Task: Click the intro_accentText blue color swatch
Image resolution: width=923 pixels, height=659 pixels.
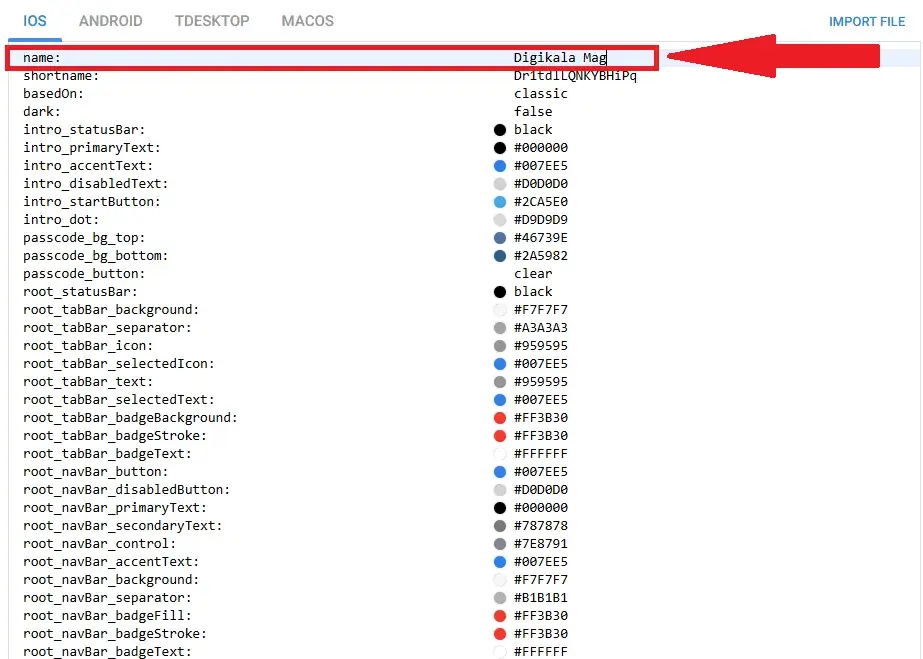Action: tap(500, 166)
